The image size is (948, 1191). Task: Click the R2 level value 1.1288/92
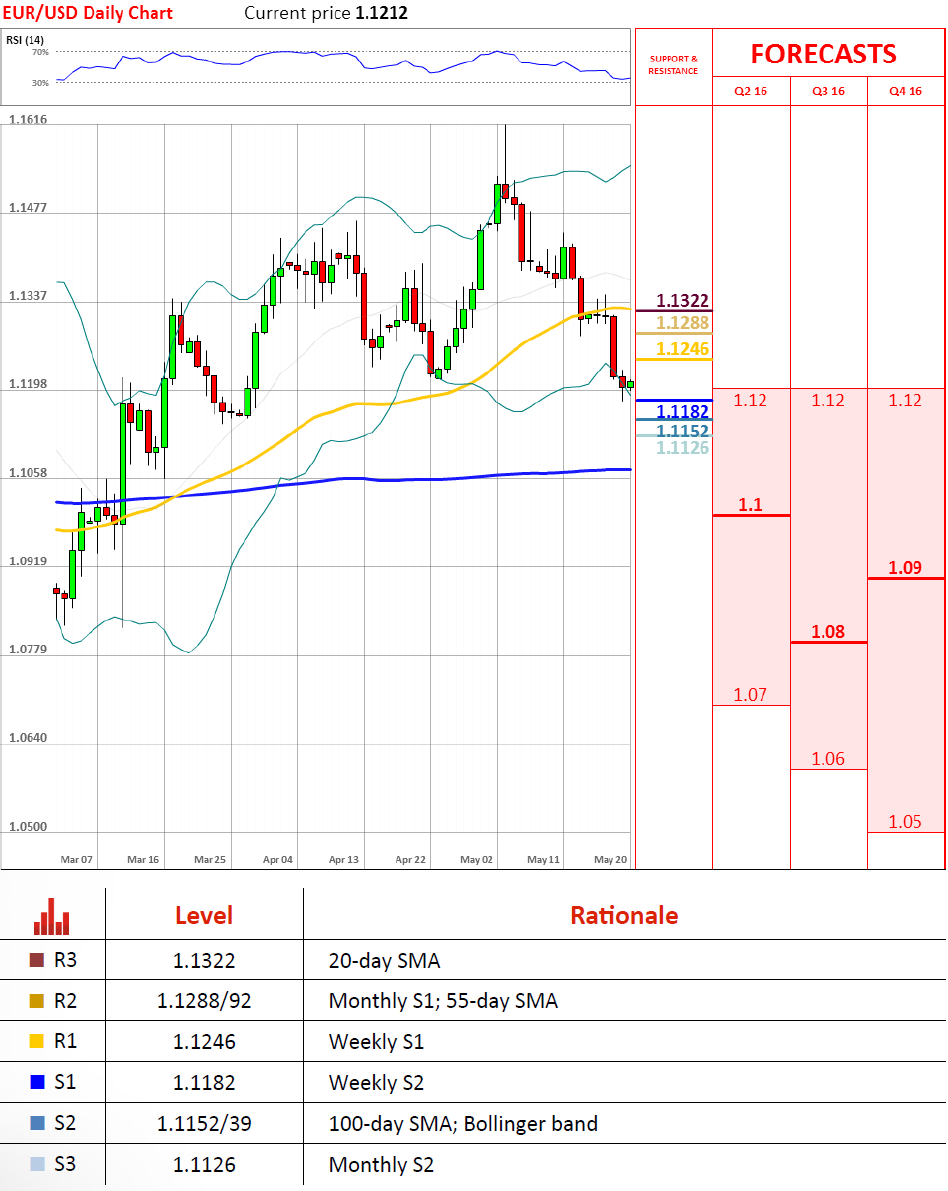click(204, 1001)
